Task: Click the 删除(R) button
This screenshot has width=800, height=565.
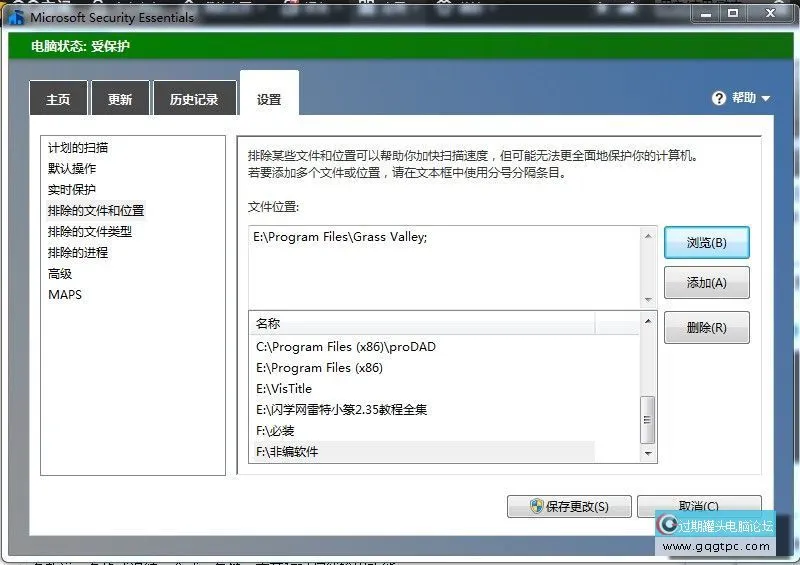Action: click(x=707, y=327)
